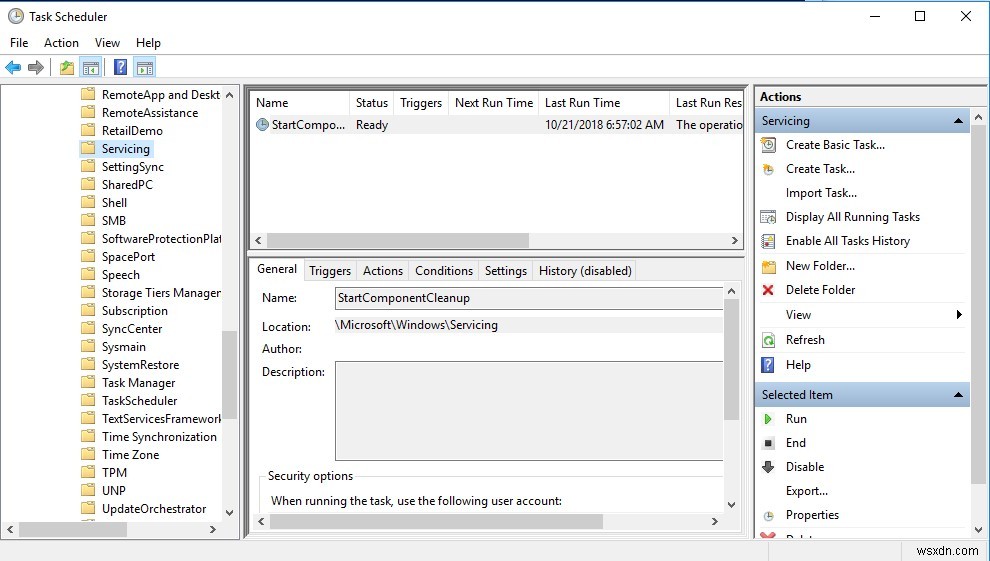Click the Create Task icon in Actions
990x561 pixels.
coord(768,169)
